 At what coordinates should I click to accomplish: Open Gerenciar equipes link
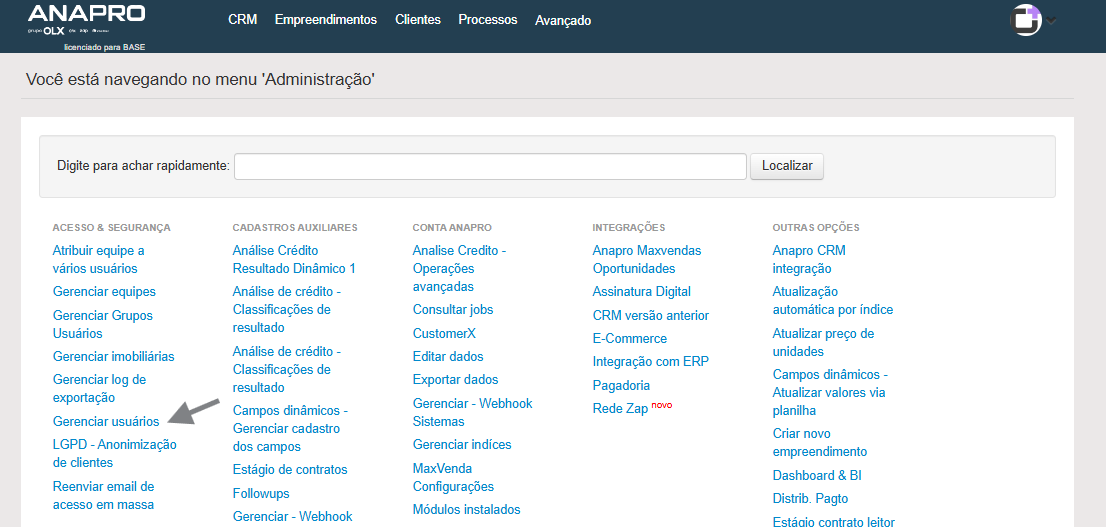(x=104, y=292)
